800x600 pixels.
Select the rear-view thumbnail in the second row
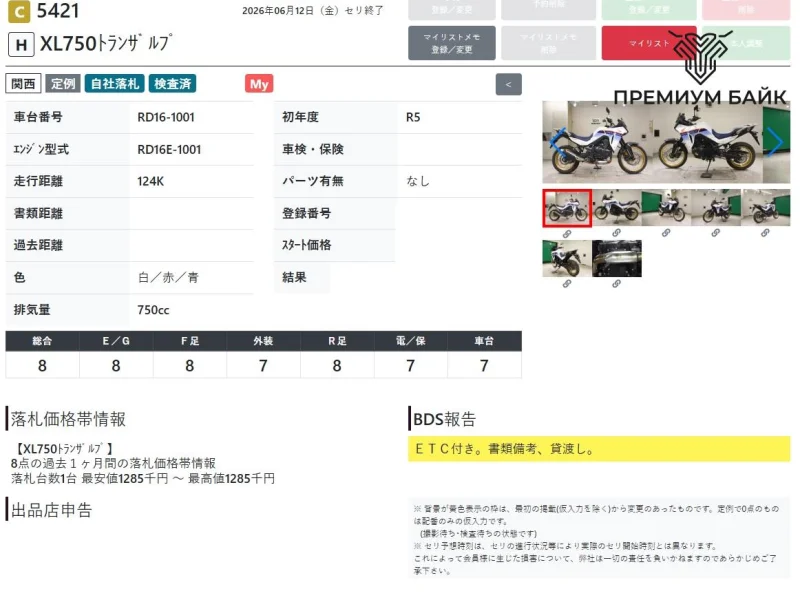tap(567, 259)
